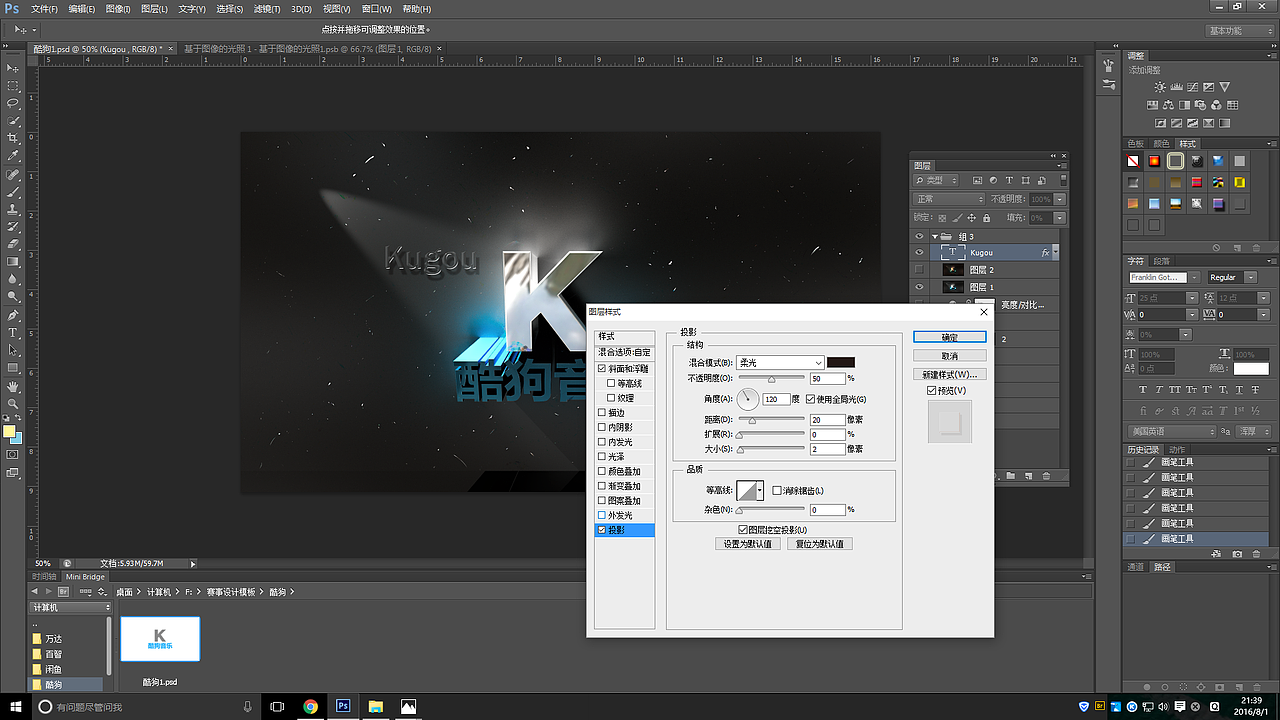Click the 酷狗1.psd thumbnail in Mini Bridge
Image resolution: width=1280 pixels, height=720 pixels.
pos(160,638)
